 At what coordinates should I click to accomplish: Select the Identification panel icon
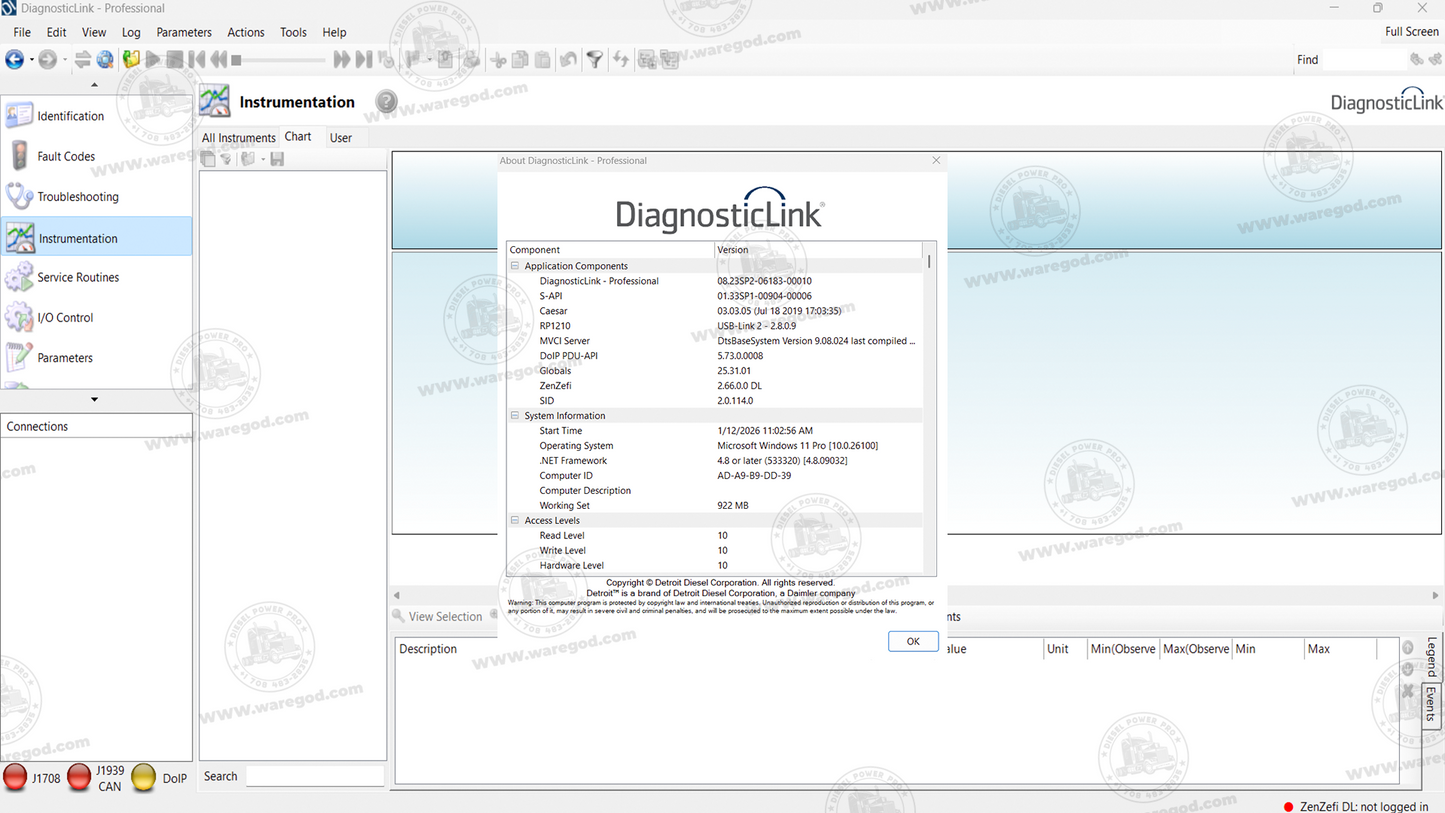[x=18, y=115]
